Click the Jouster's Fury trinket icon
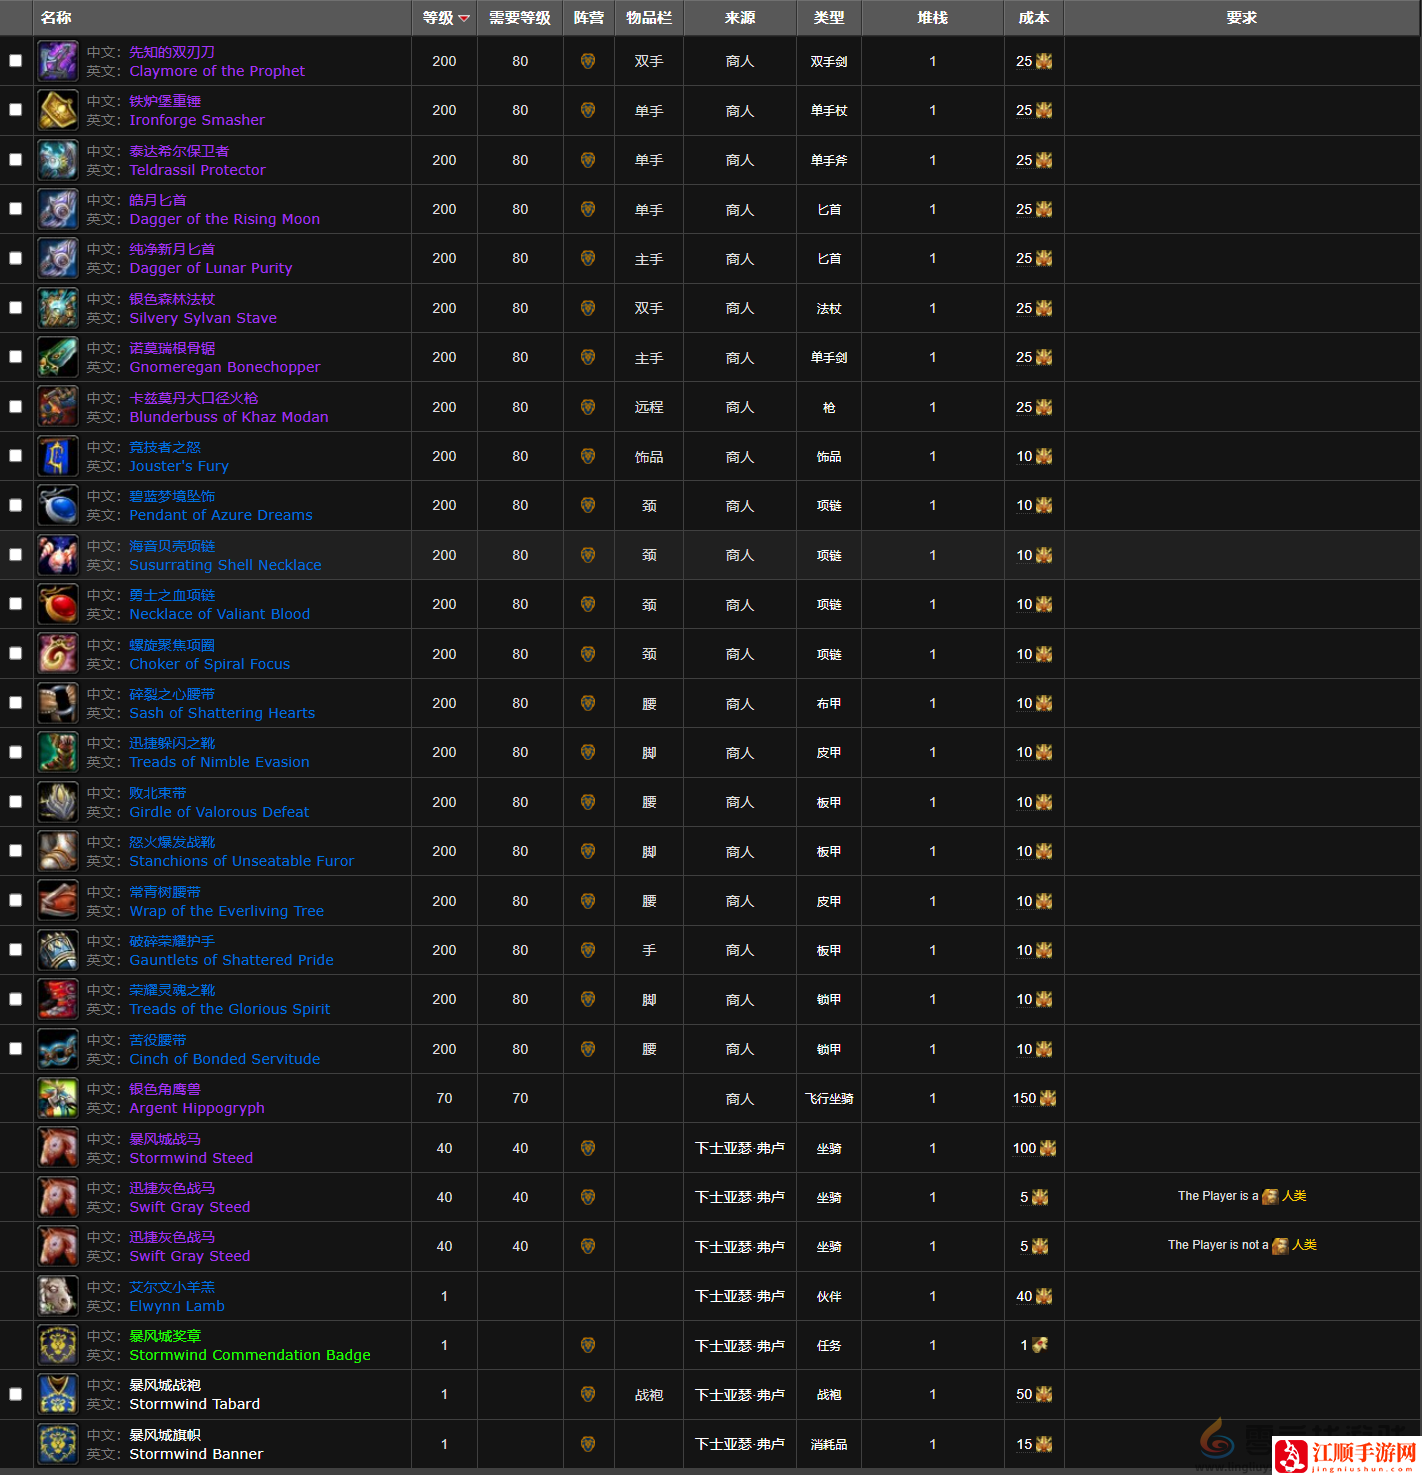 [x=58, y=456]
